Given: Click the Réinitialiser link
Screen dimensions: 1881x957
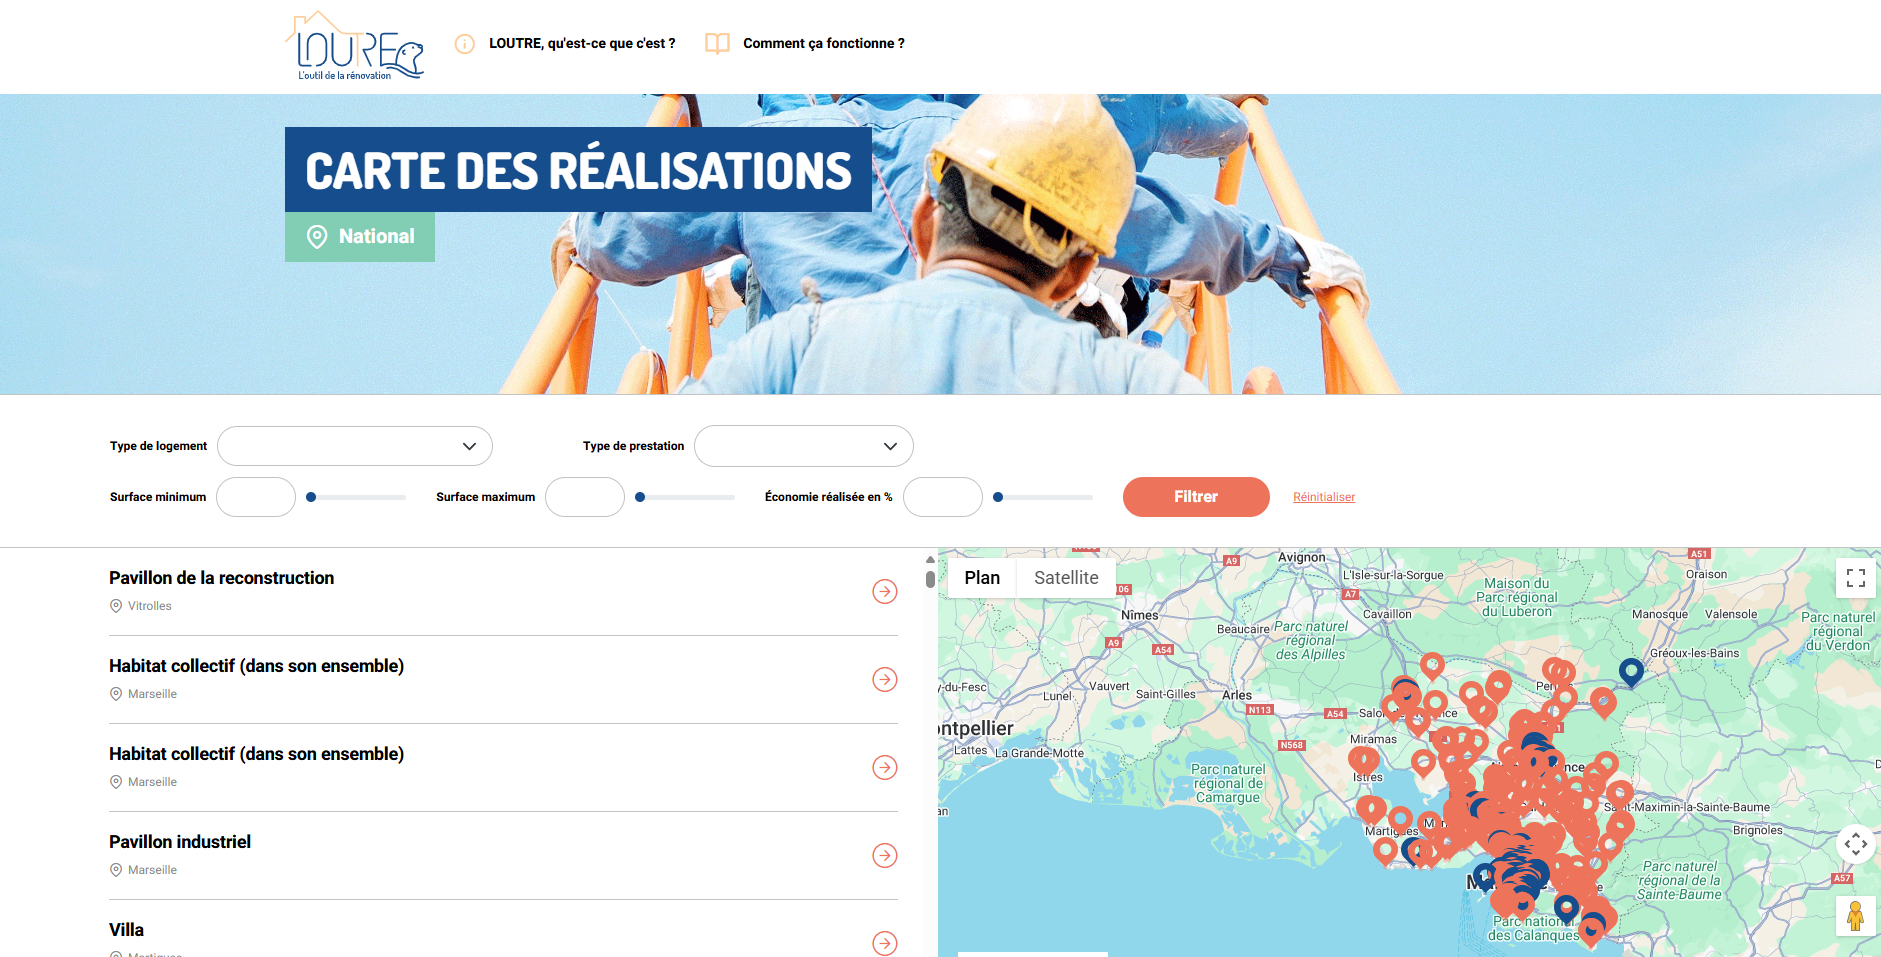Looking at the screenshot, I should click(x=1323, y=497).
